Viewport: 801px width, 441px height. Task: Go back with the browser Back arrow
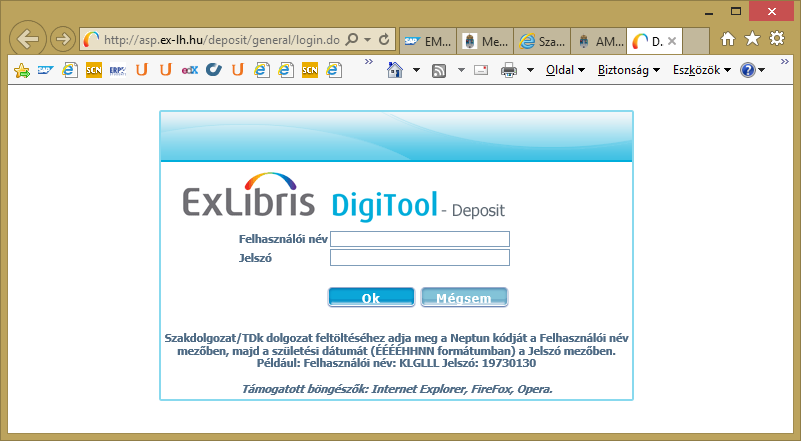pyautogui.click(x=28, y=39)
